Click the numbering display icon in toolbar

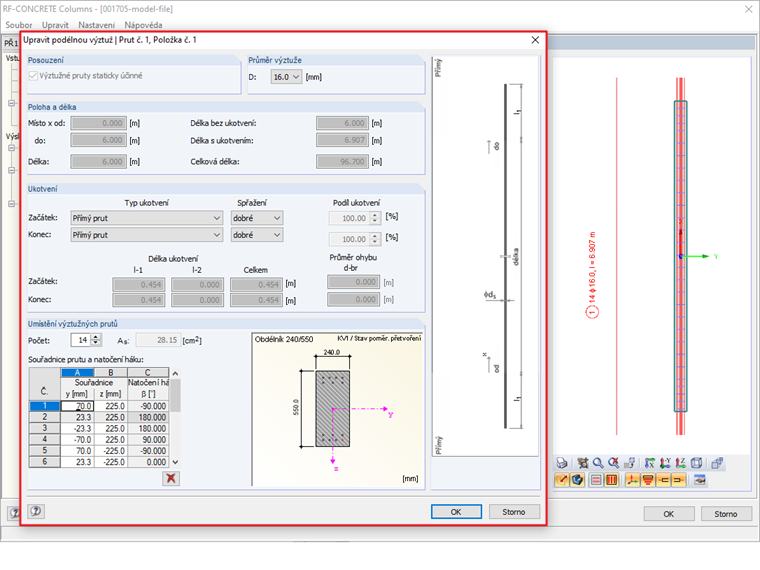pyautogui.click(x=630, y=463)
